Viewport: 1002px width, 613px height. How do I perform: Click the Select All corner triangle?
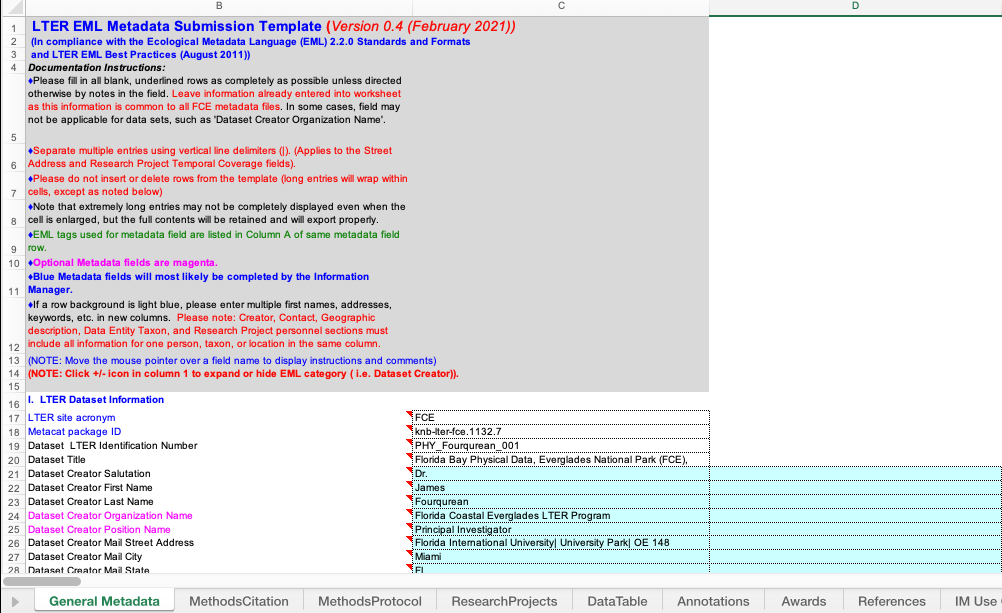14,7
